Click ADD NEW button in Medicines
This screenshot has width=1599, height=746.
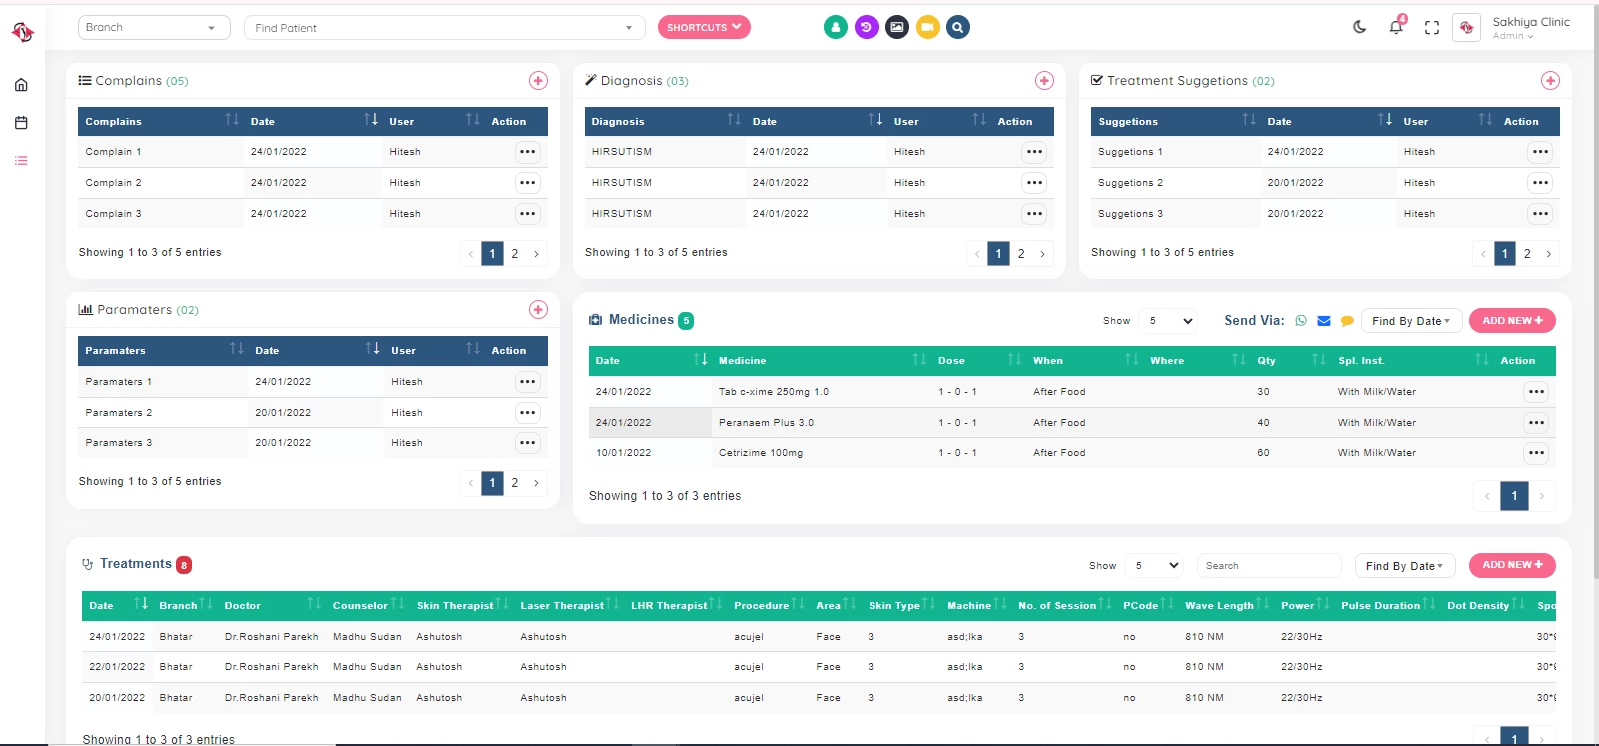1512,321
